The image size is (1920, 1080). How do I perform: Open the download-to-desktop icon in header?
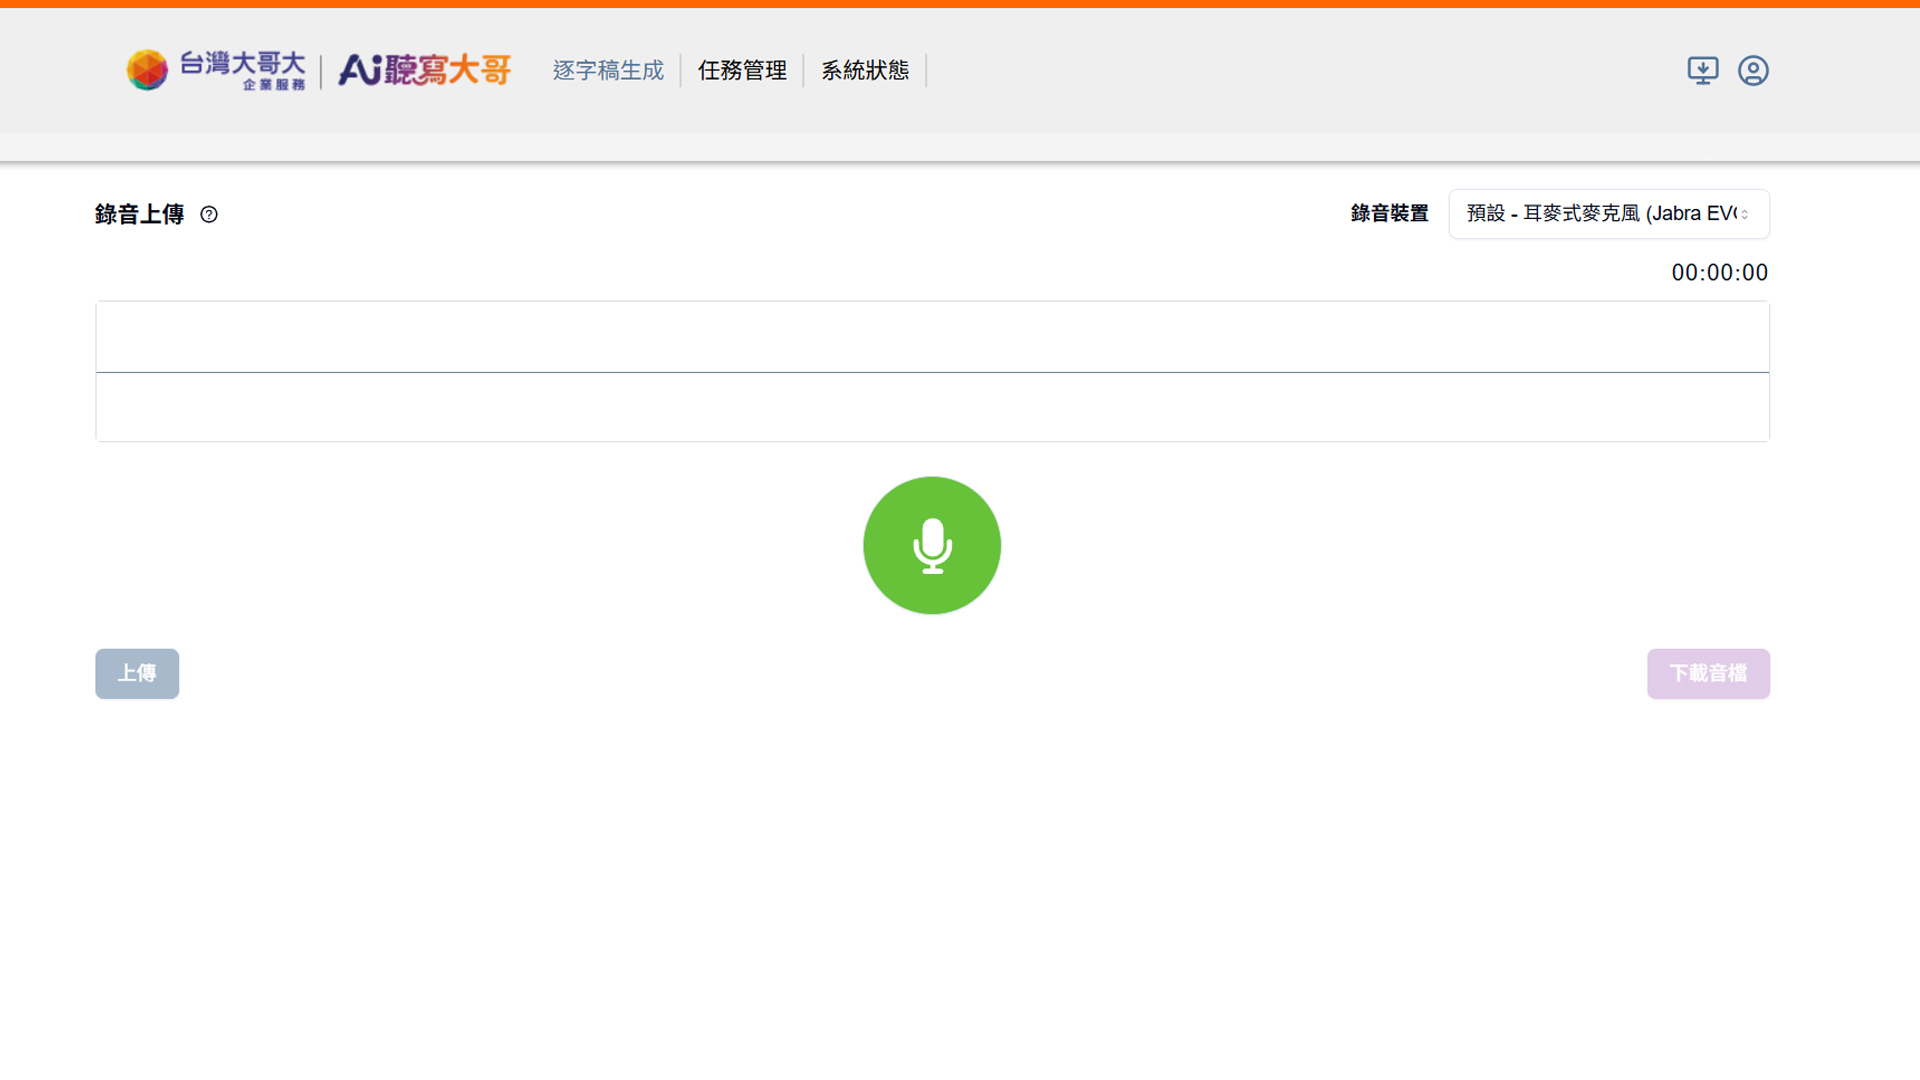[x=1702, y=70]
